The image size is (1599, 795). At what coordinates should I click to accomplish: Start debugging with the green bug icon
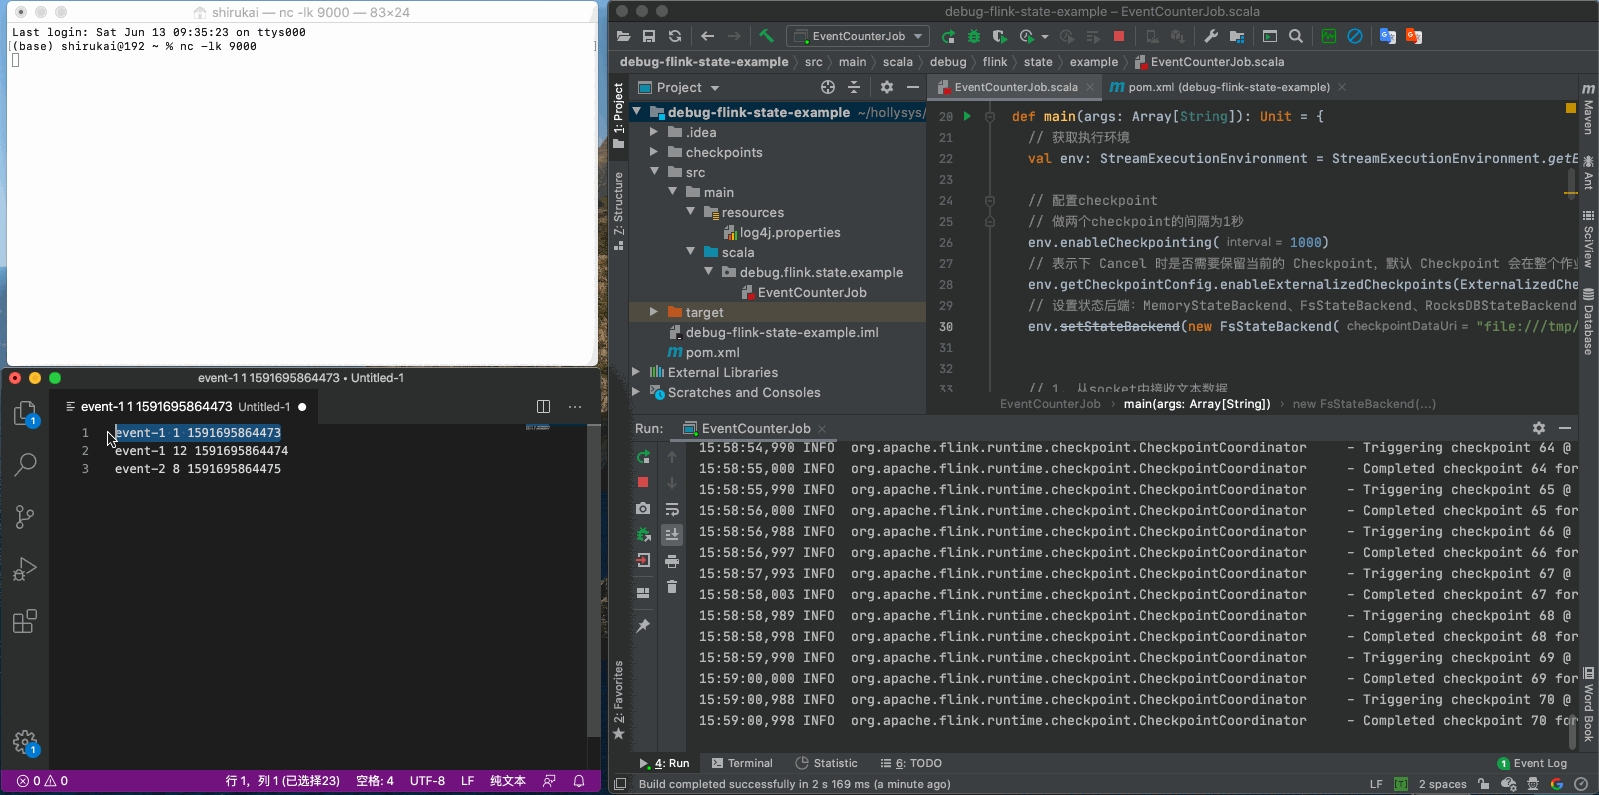click(x=973, y=36)
